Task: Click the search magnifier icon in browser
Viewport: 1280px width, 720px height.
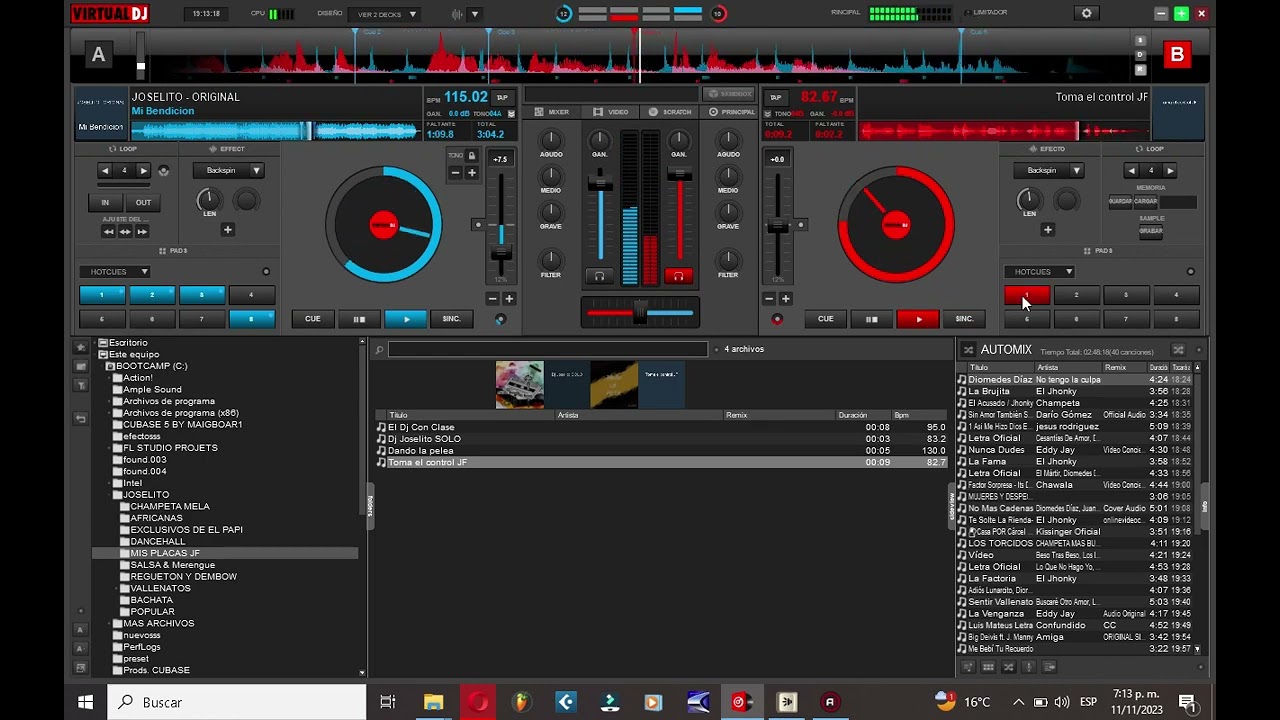Action: pyautogui.click(x=379, y=349)
